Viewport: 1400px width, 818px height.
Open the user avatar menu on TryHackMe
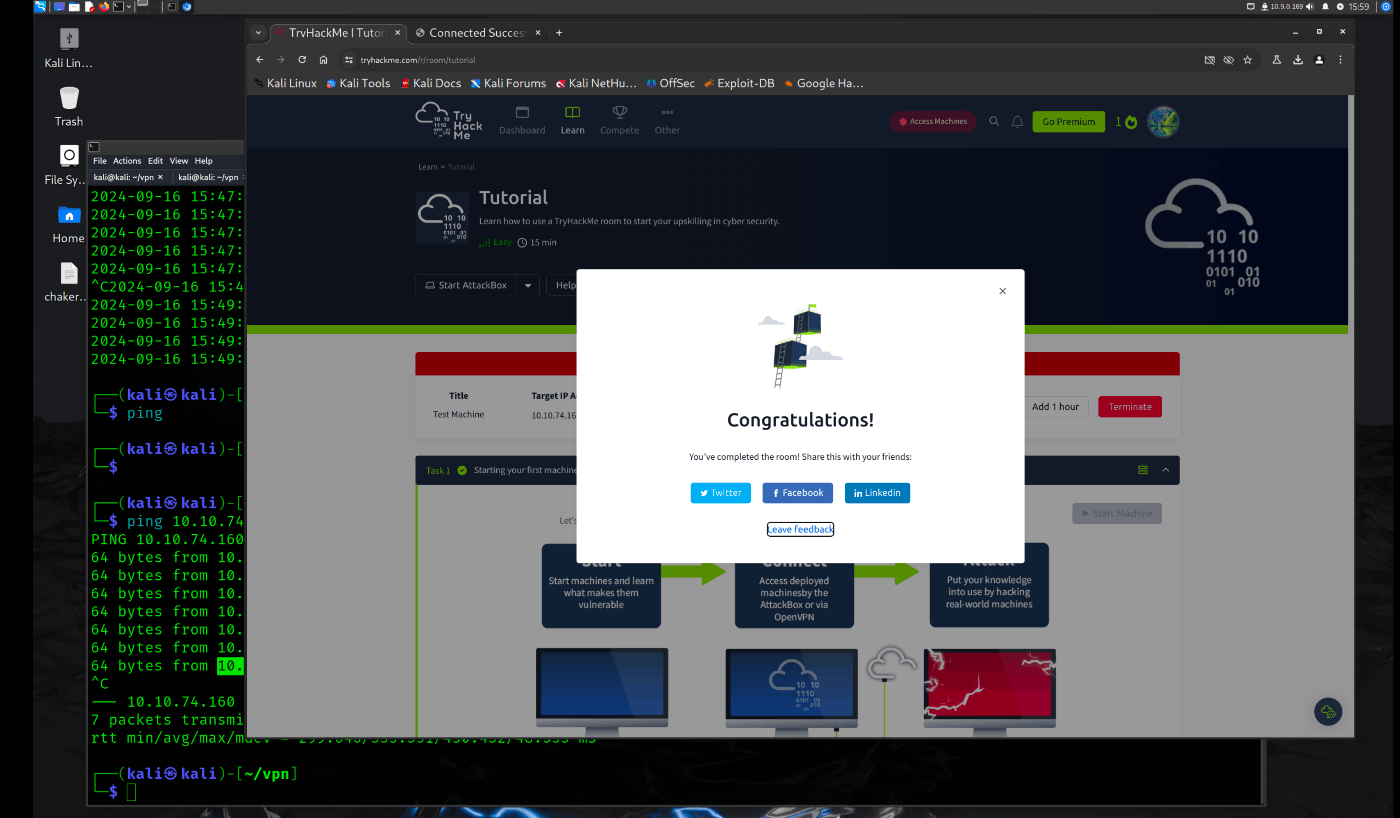click(1163, 122)
